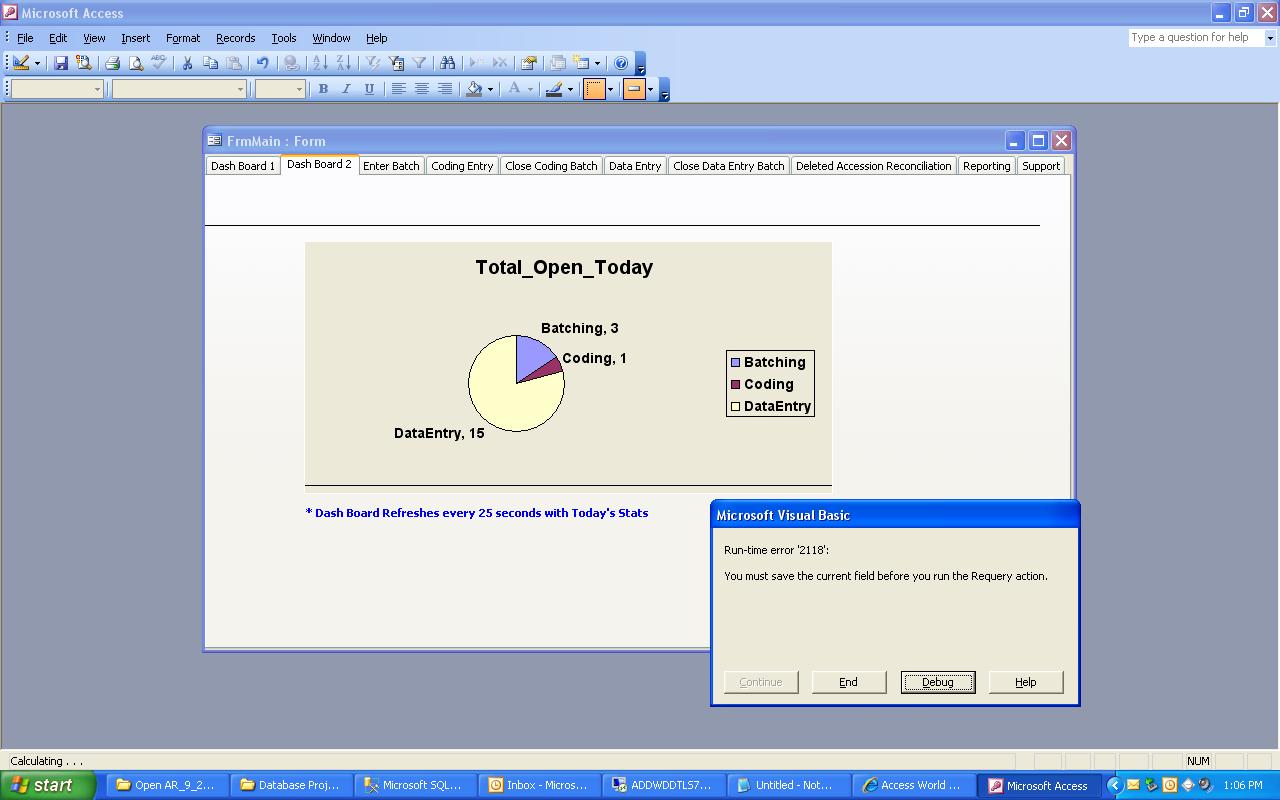Open Microsoft Access Help question mark icon
This screenshot has width=1280, height=800.
point(621,63)
